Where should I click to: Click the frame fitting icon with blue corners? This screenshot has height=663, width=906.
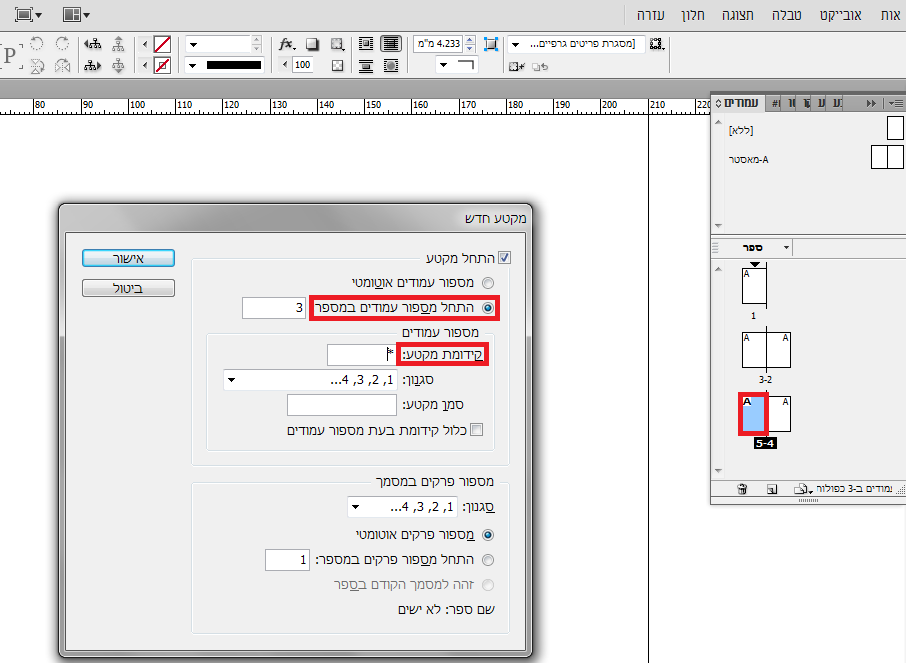point(491,44)
